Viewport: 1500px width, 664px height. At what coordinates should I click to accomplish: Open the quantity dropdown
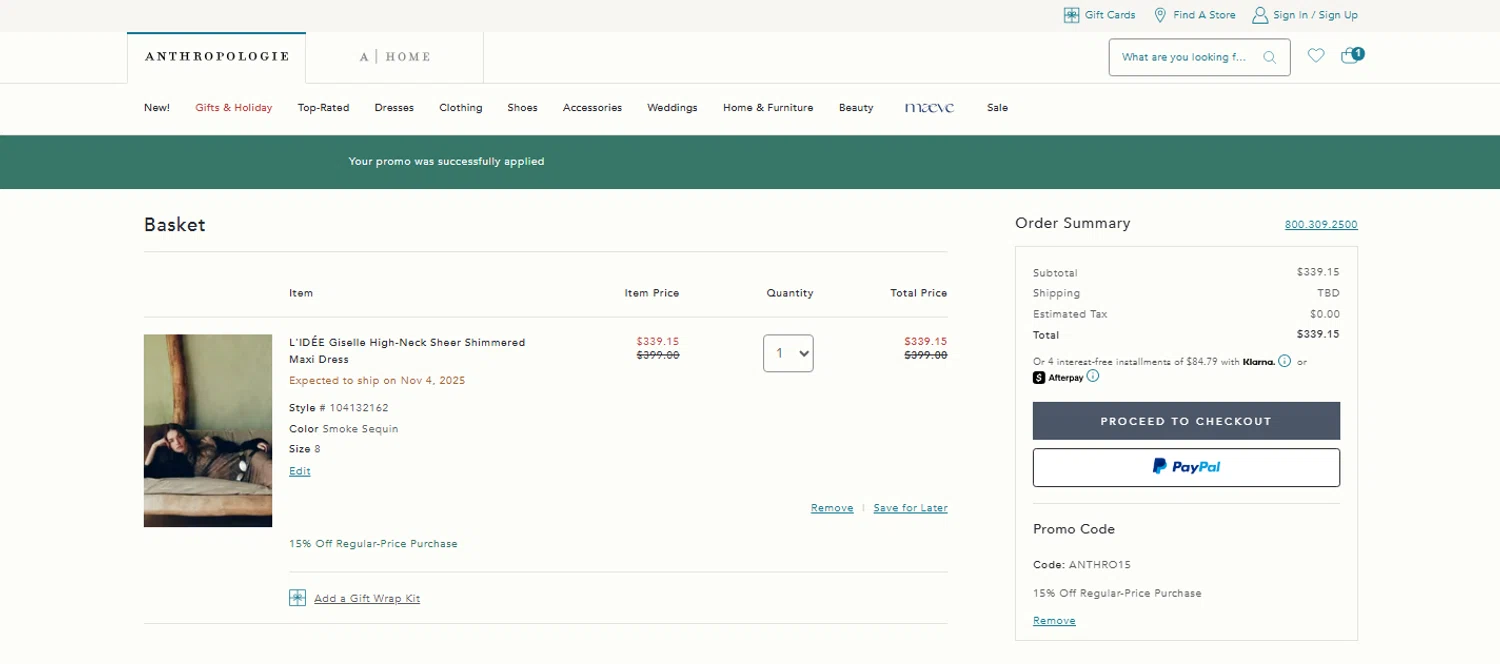[x=788, y=353]
